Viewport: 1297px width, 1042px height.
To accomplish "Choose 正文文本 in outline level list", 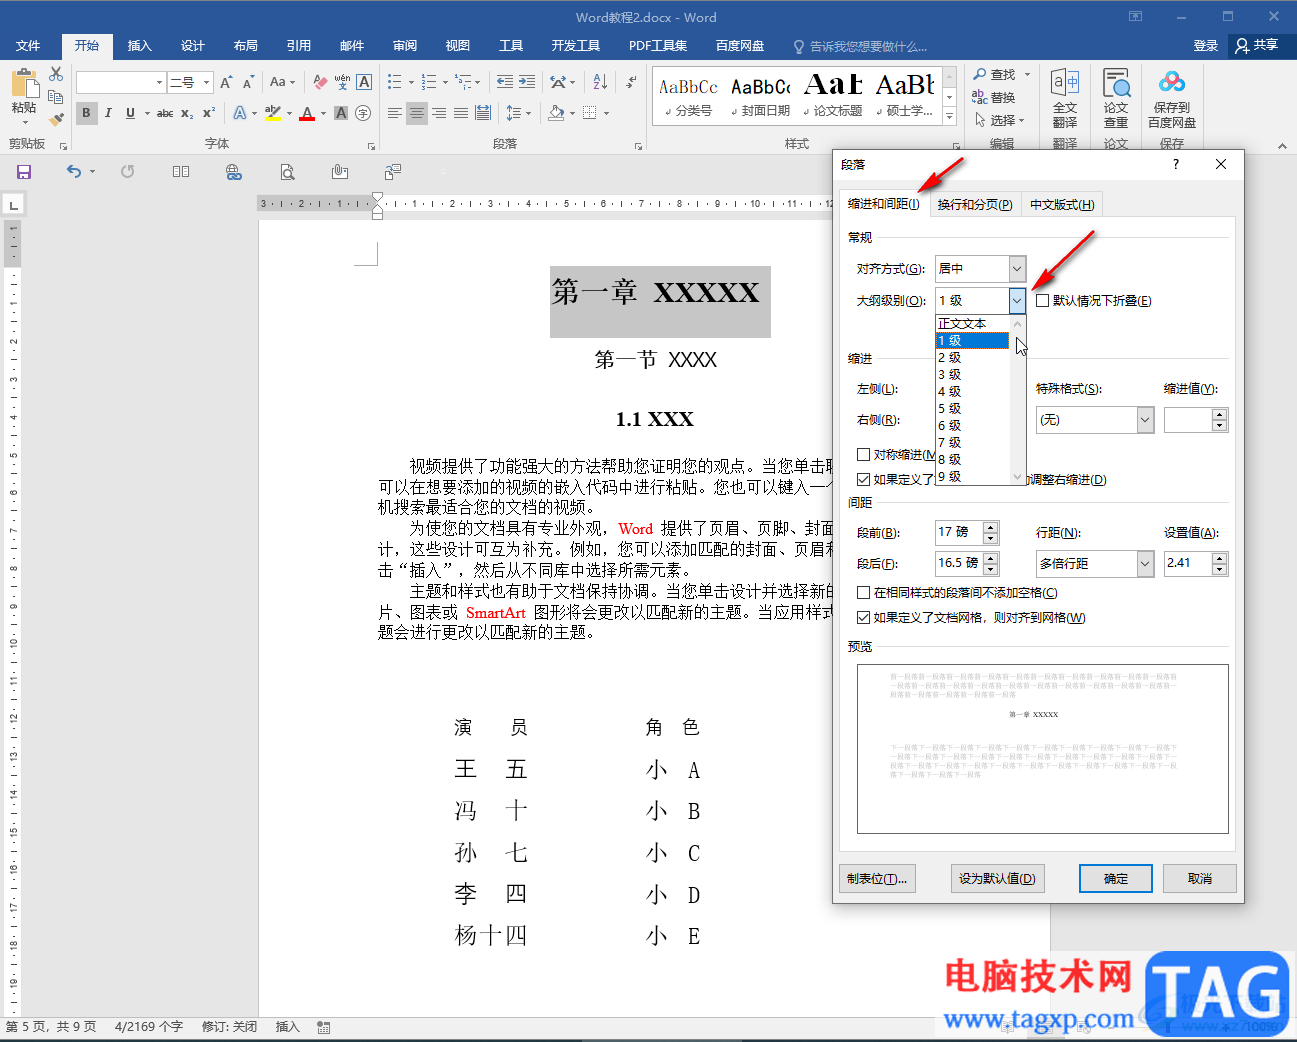I will 972,323.
